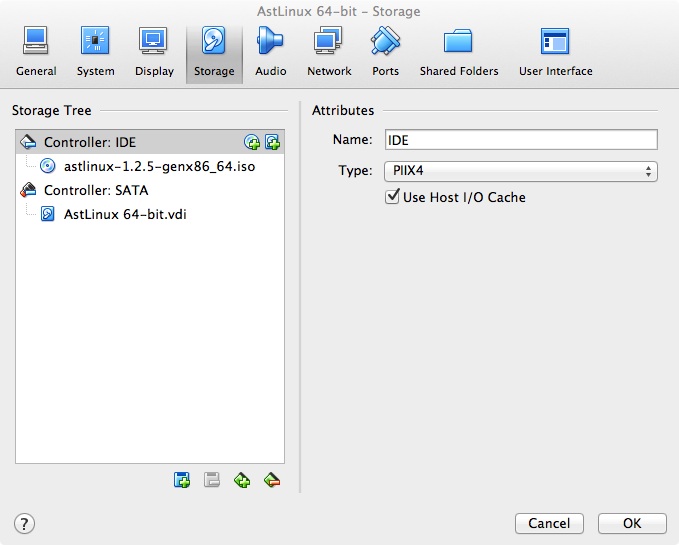The height and width of the screenshot is (545, 679).
Task: Go to the Audio settings tab
Action: tap(270, 52)
